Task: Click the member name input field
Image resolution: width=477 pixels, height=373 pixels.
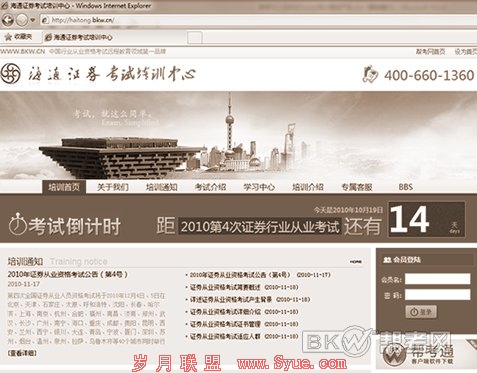Action: [437, 279]
